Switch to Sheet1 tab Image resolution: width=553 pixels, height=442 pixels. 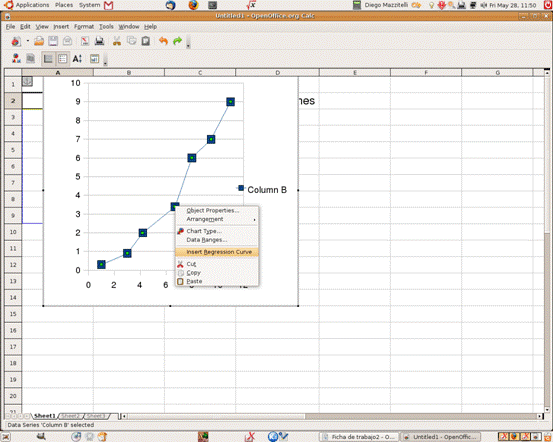tap(45, 416)
